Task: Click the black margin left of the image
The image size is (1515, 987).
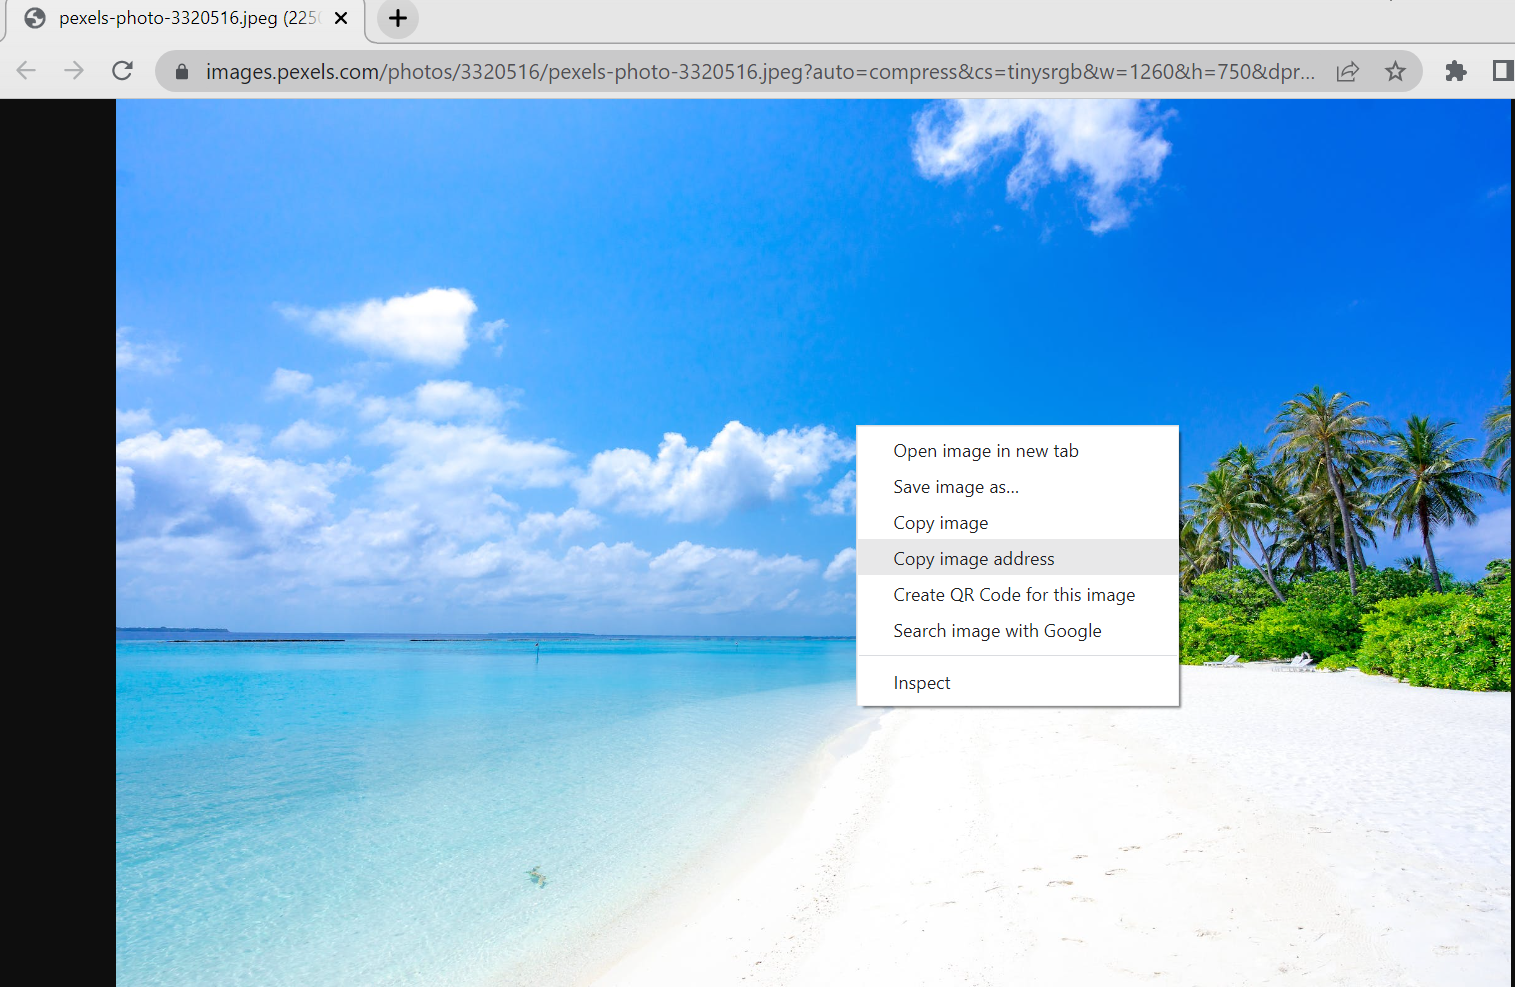Action: tap(57, 540)
